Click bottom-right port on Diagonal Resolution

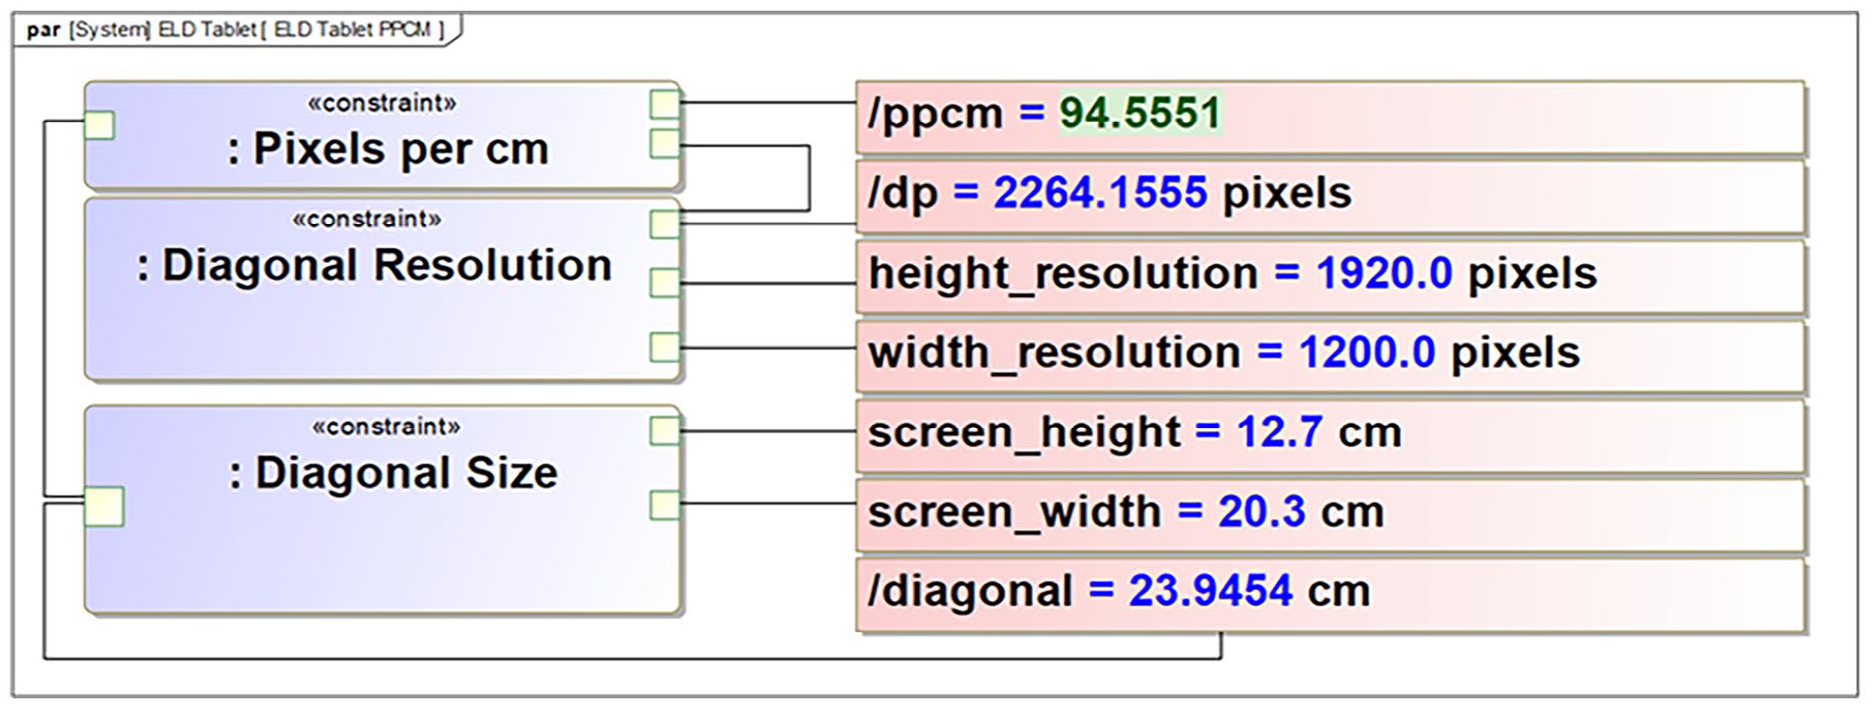click(665, 346)
